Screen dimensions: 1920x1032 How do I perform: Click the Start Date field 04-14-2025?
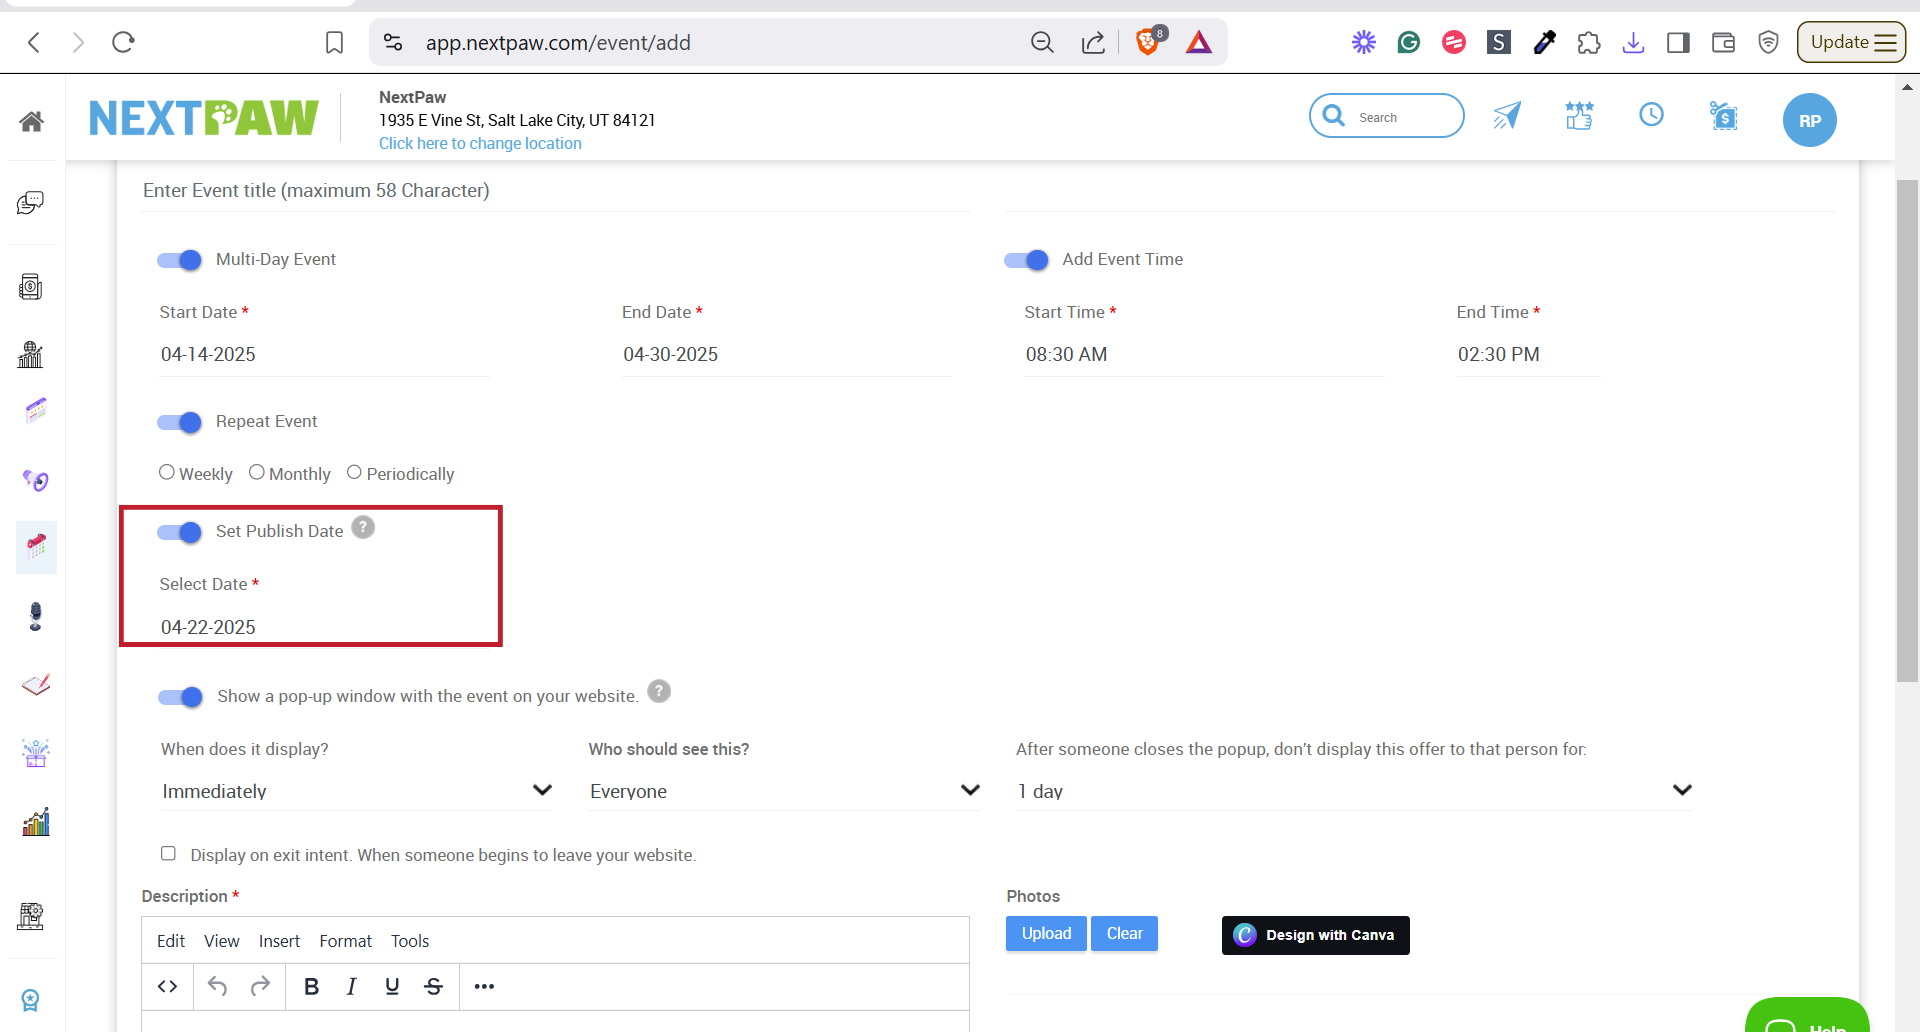point(324,354)
